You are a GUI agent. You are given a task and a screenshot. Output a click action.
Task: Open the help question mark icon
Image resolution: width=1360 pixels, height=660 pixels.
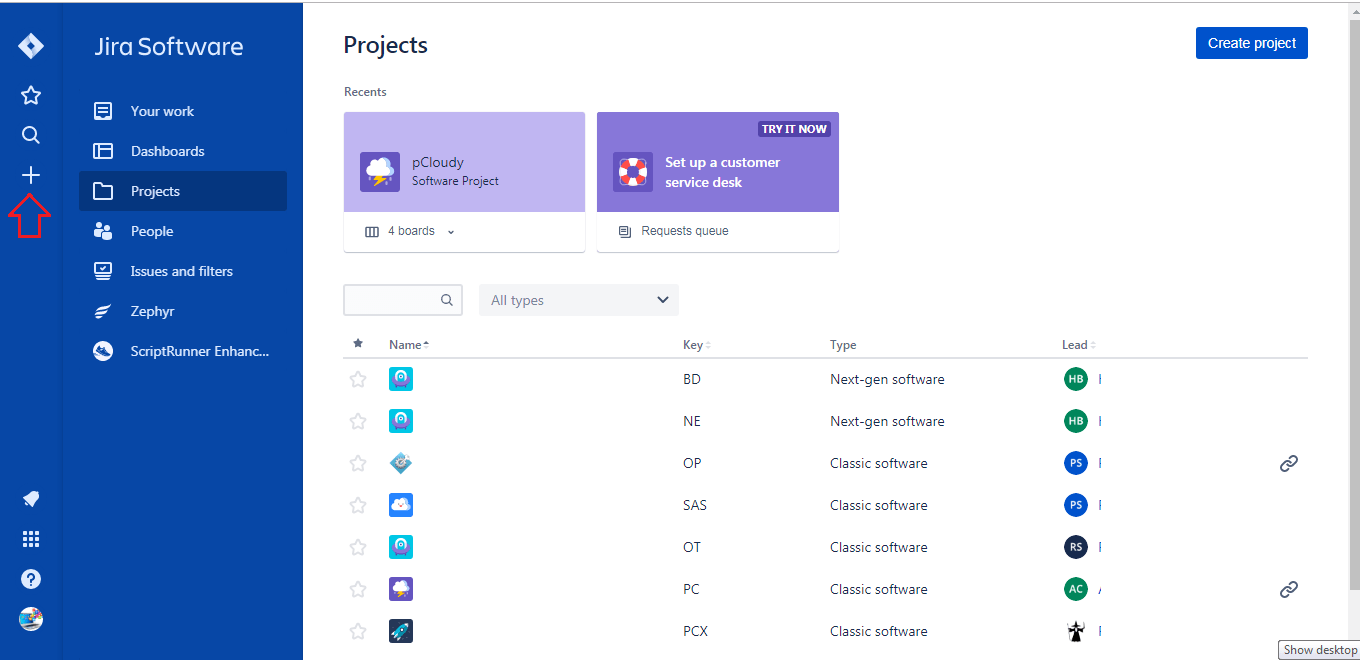[31, 579]
